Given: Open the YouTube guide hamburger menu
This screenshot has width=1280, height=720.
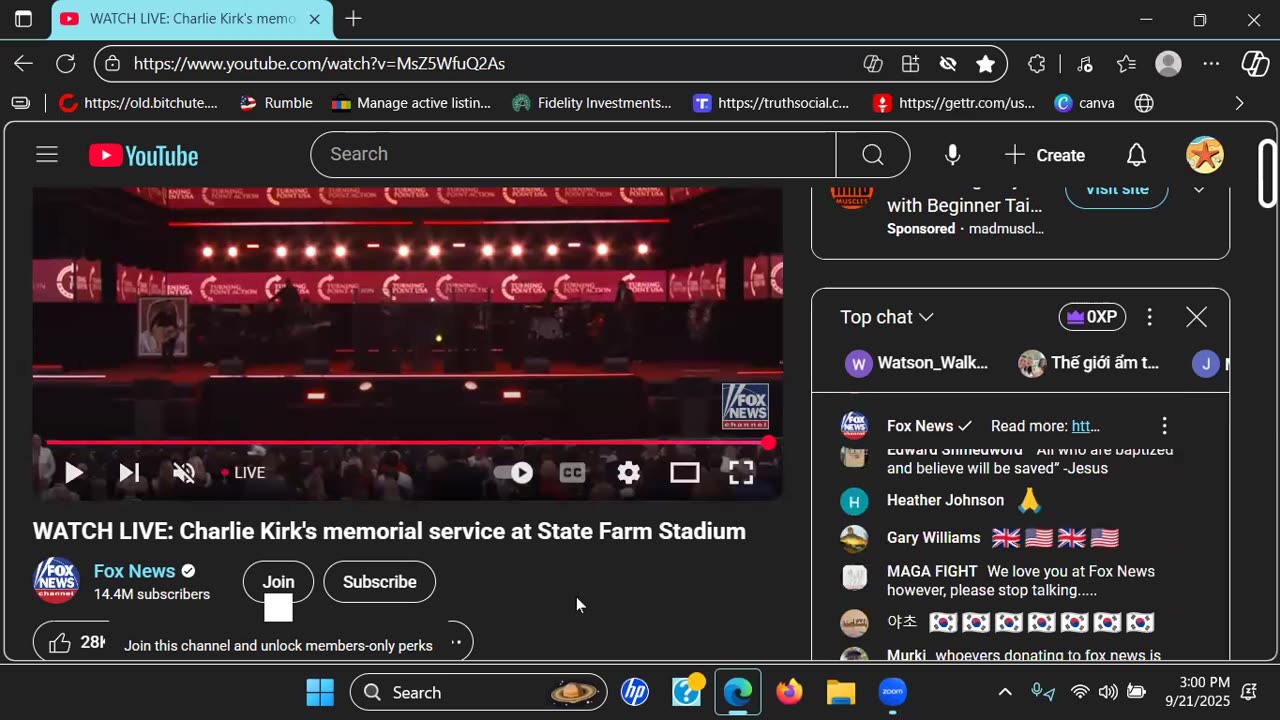Looking at the screenshot, I should click(47, 155).
